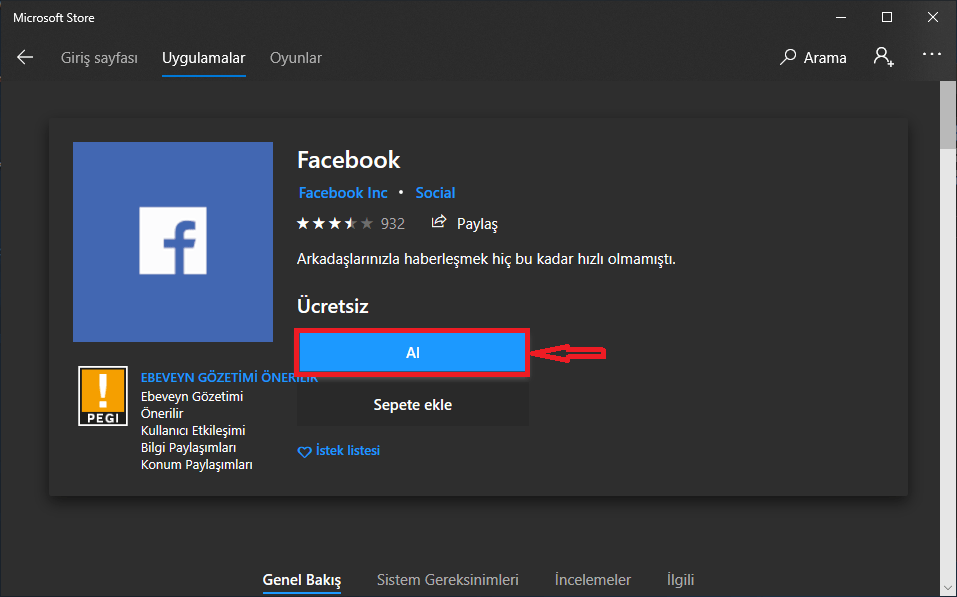Switch to the Oyunlar tab

pos(296,58)
